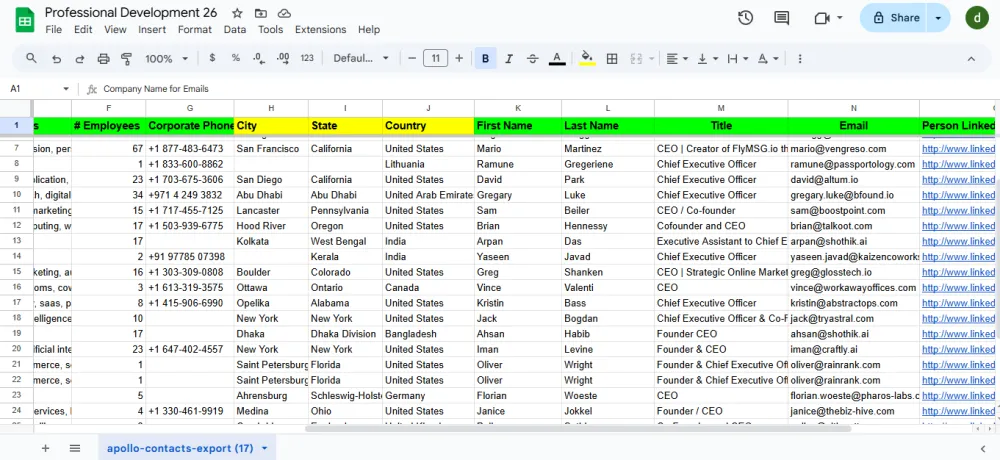
Task: Decrease font size minus button
Action: click(x=412, y=59)
